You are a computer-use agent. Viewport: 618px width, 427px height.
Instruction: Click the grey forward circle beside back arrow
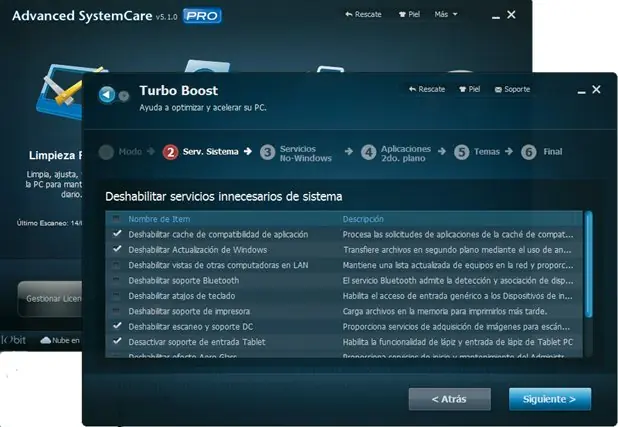coord(124,96)
